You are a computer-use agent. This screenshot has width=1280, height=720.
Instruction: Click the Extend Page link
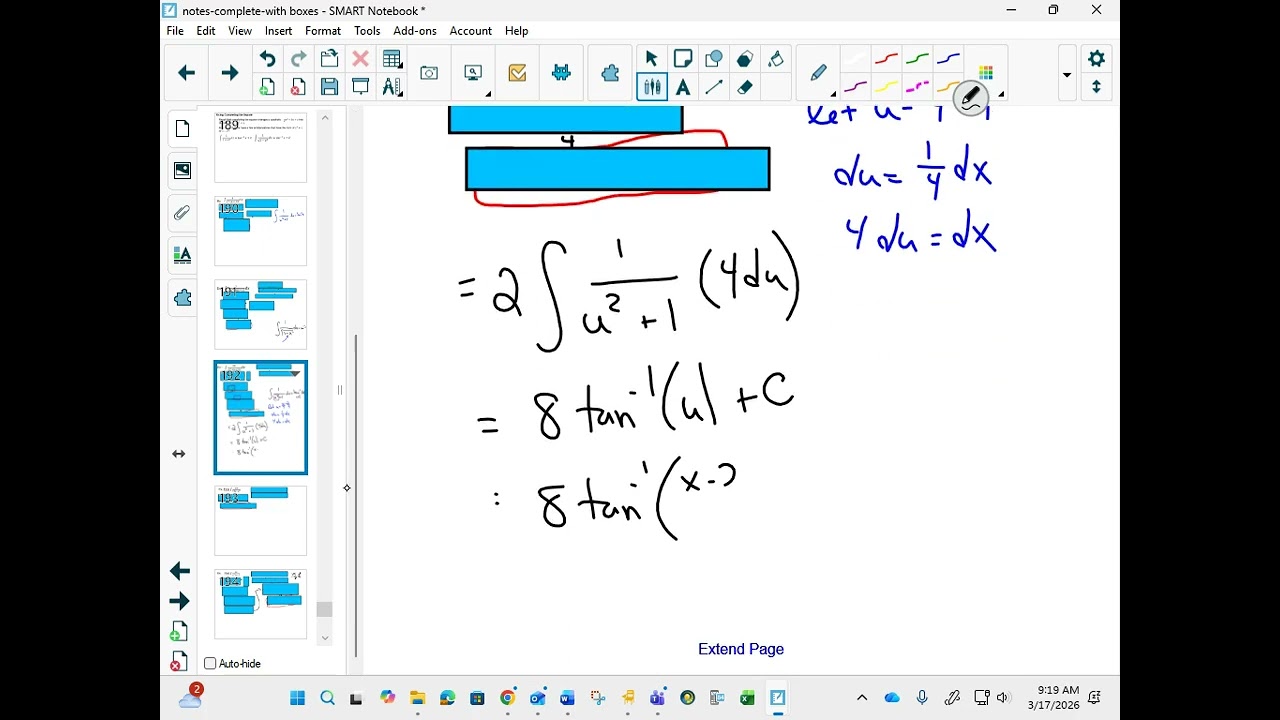click(741, 649)
